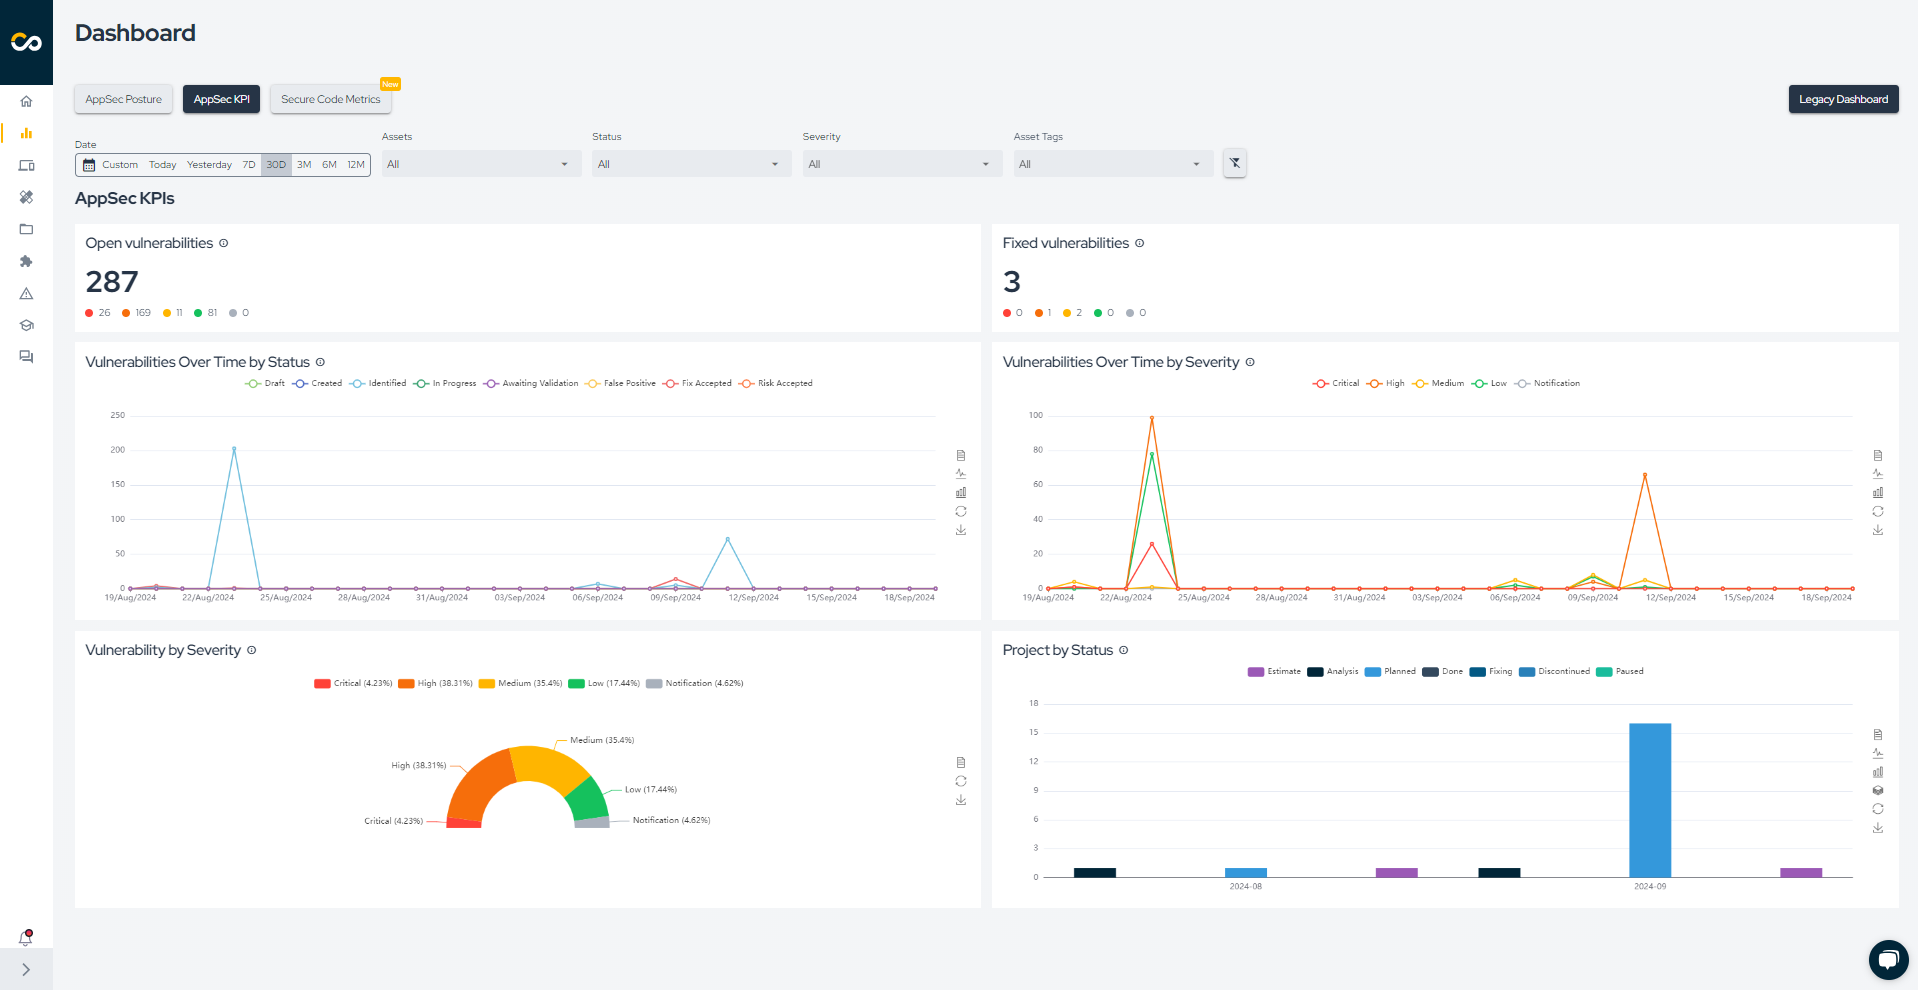
Task: Show data view for the Status chart
Action: (961, 455)
